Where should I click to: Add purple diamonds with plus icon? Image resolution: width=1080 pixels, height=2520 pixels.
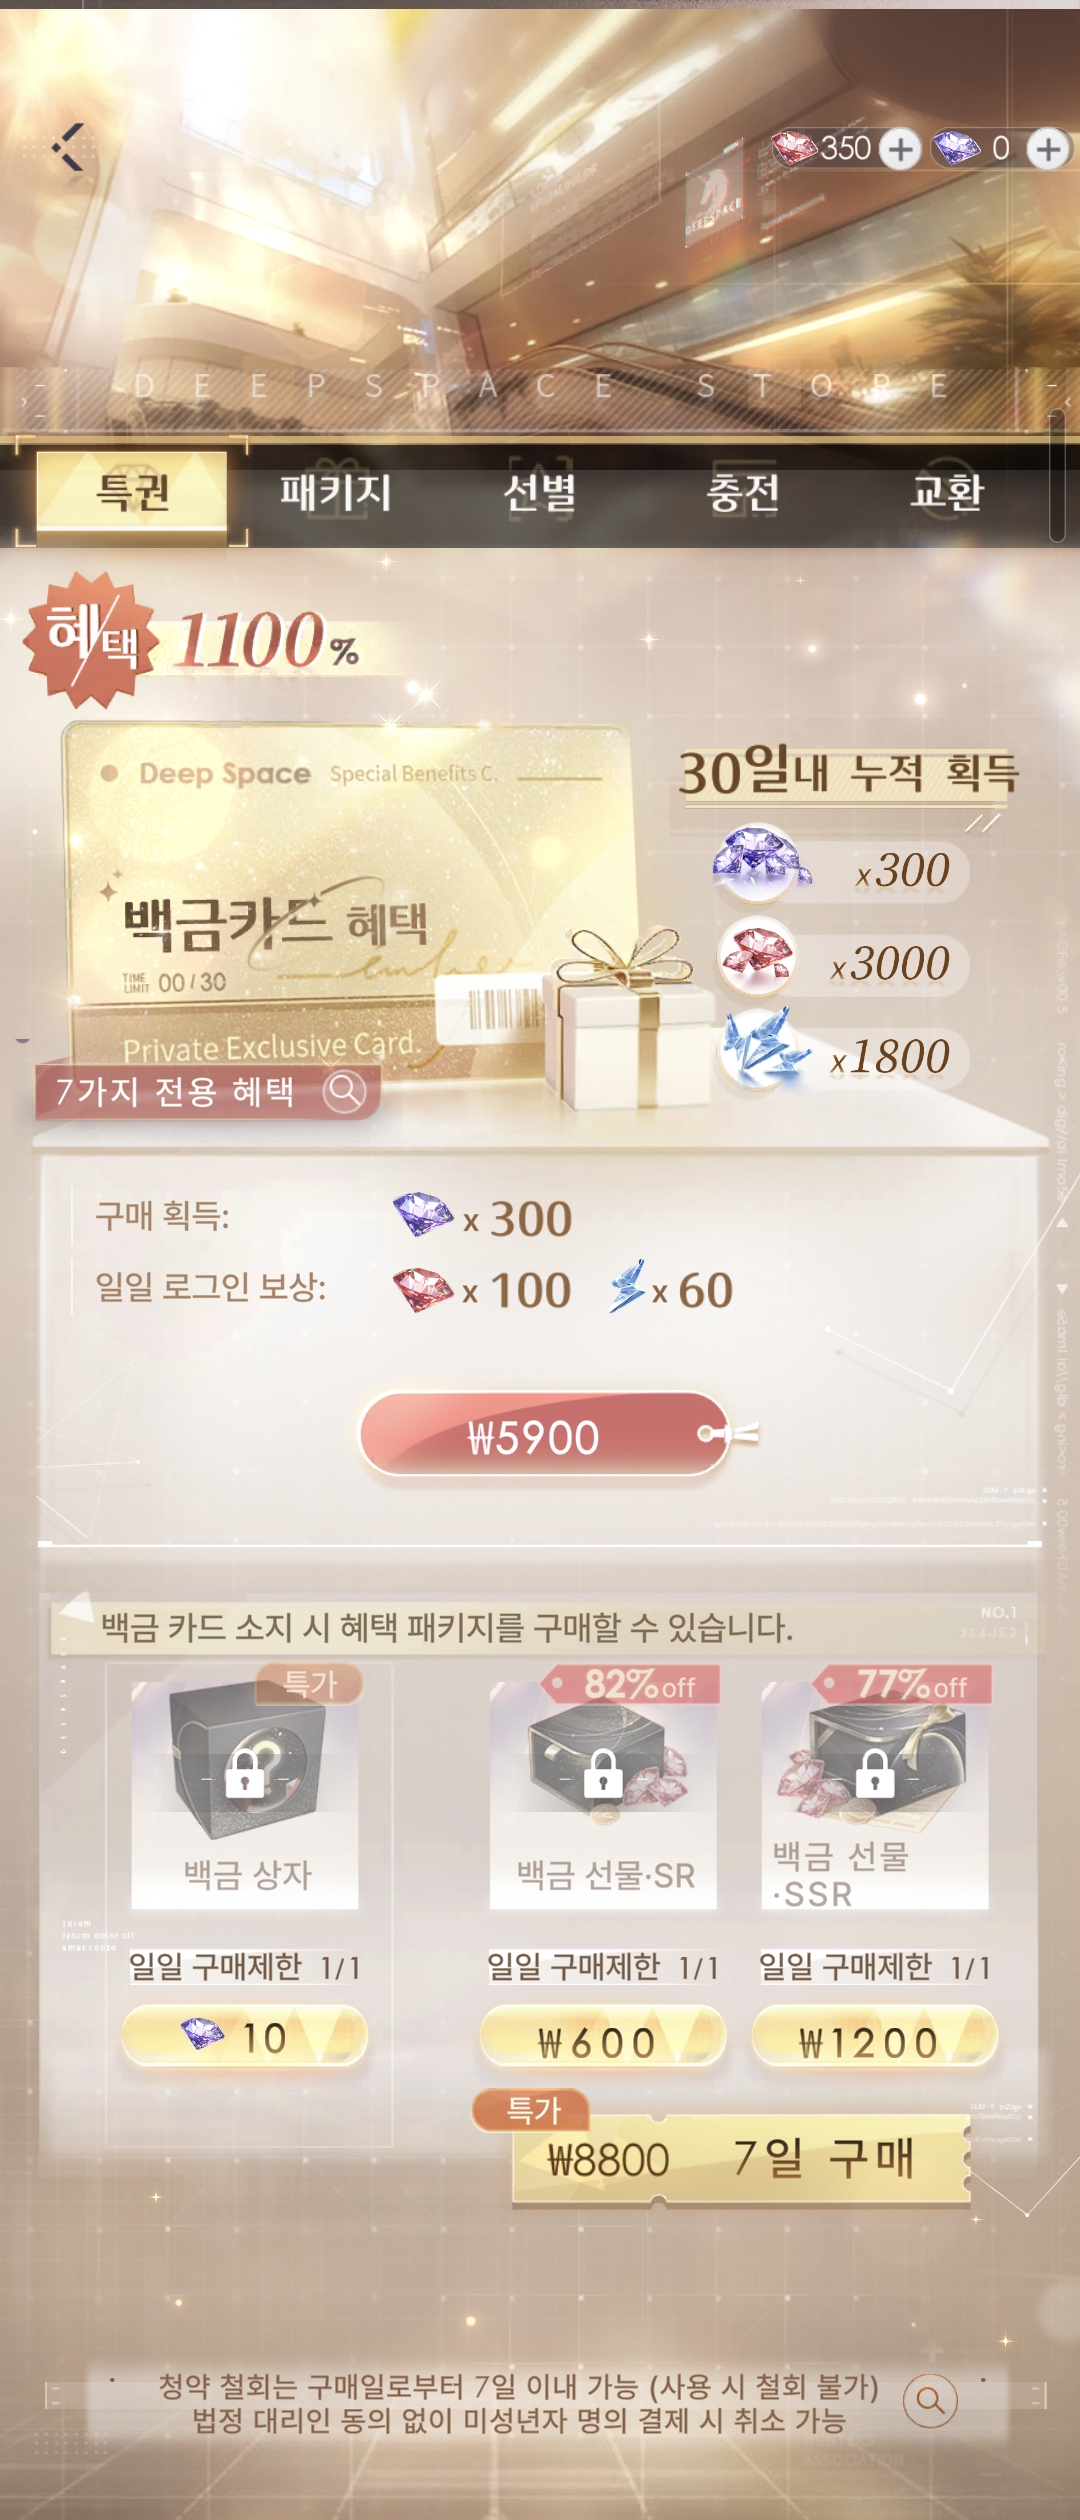[1048, 149]
